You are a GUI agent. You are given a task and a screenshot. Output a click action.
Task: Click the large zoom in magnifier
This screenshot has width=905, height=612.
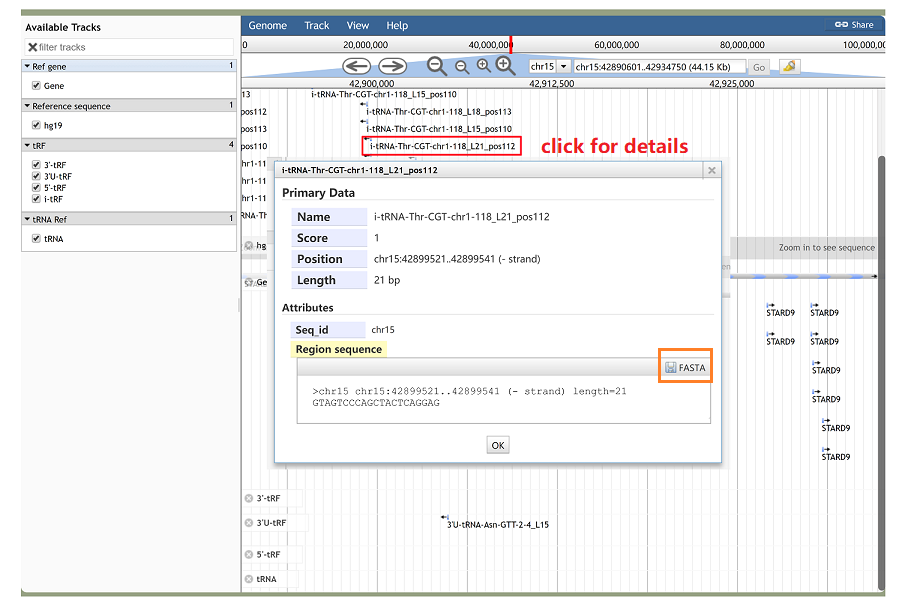[506, 66]
